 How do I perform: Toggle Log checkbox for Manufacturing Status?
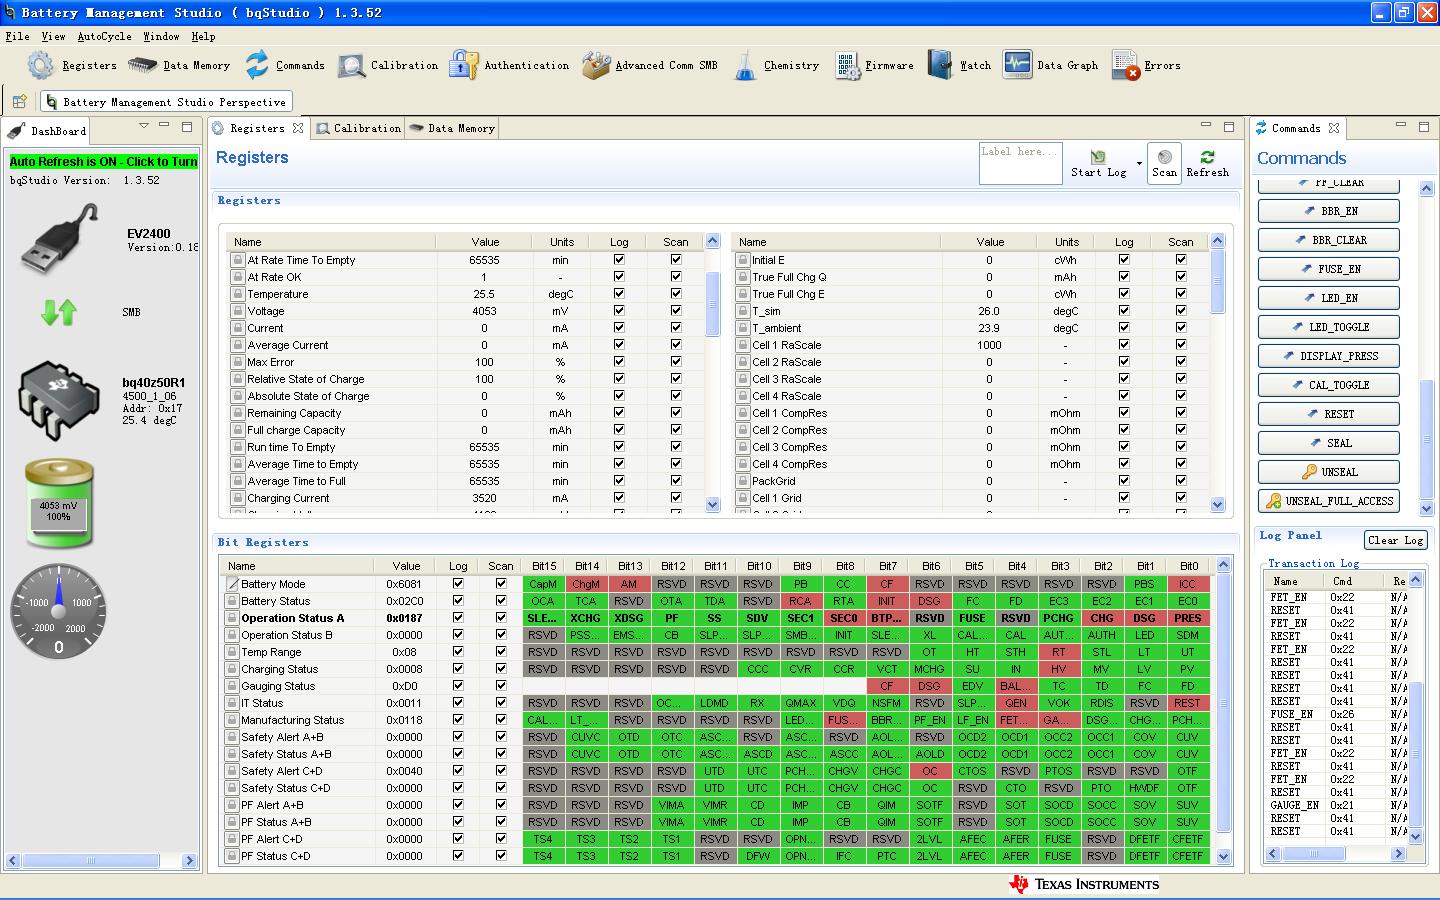coord(458,720)
